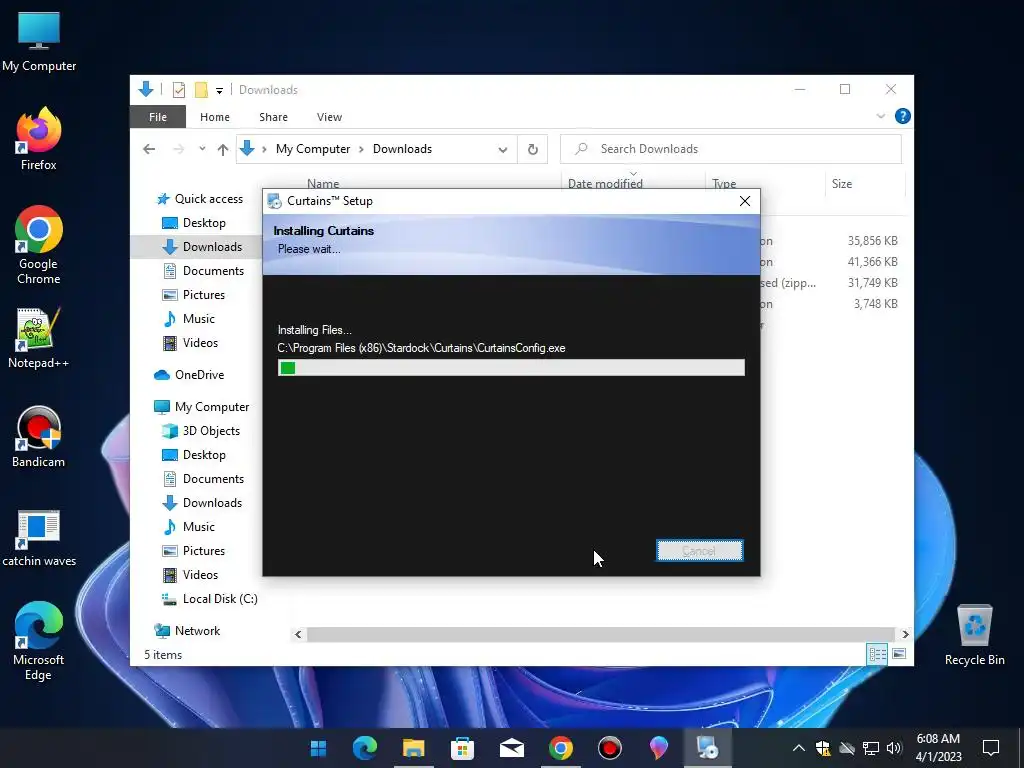
Task: Open My Computer desktop icon
Action: 39,41
